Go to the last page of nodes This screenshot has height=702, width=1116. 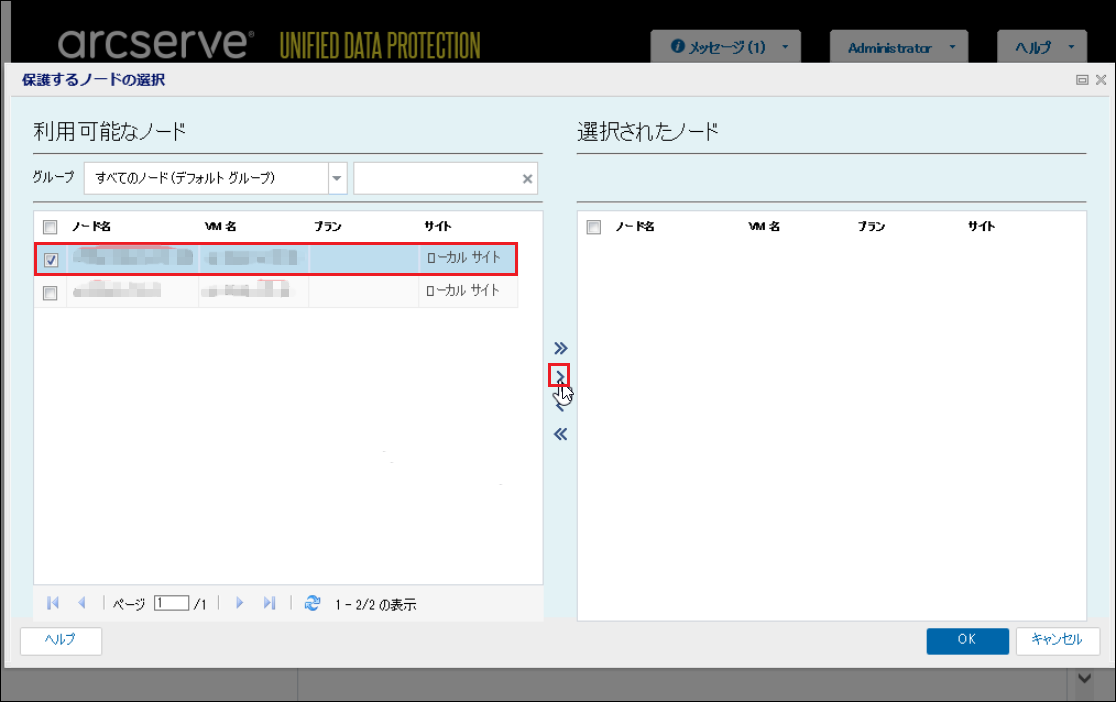pos(269,603)
